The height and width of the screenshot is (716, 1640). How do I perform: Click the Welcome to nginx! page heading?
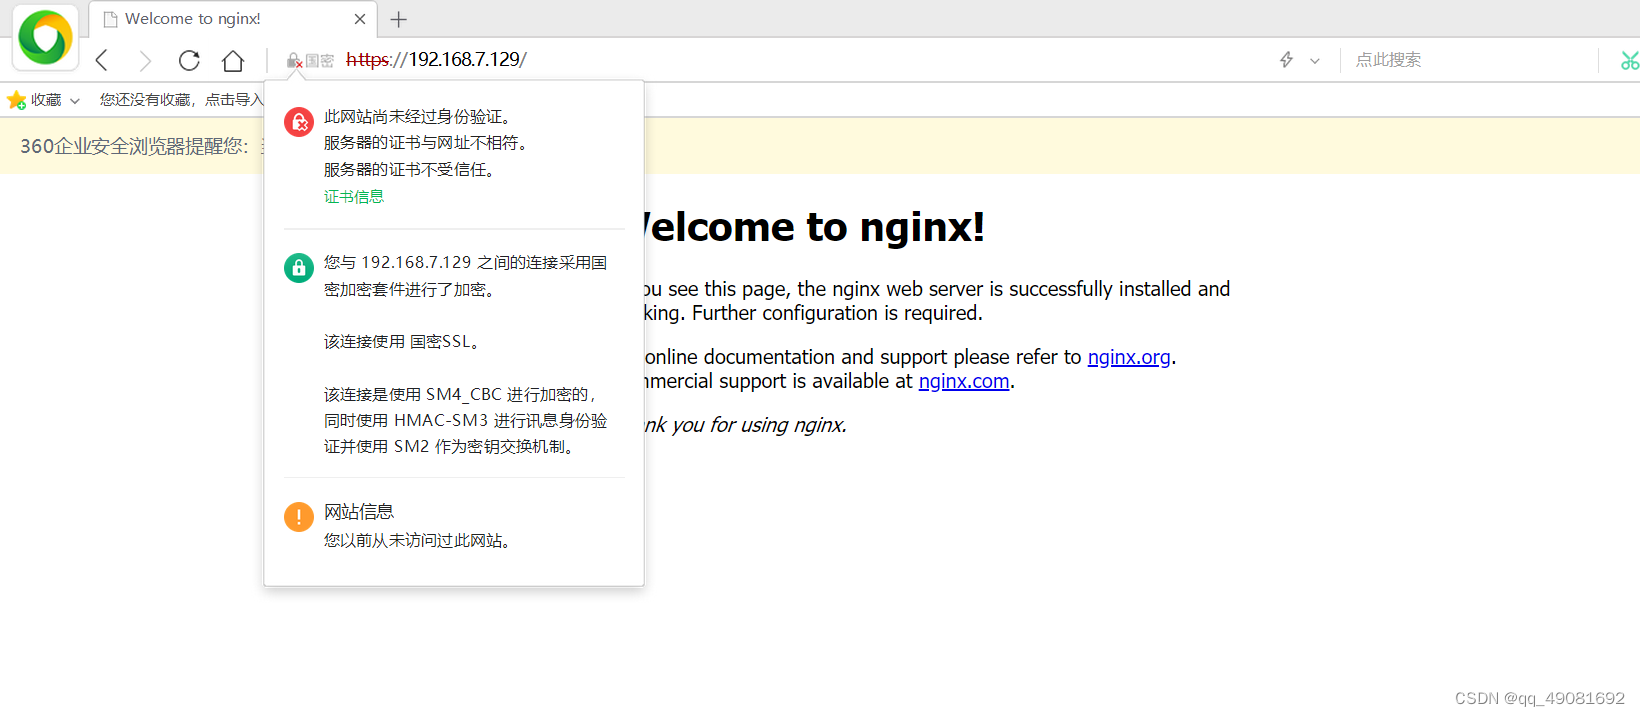click(x=815, y=227)
